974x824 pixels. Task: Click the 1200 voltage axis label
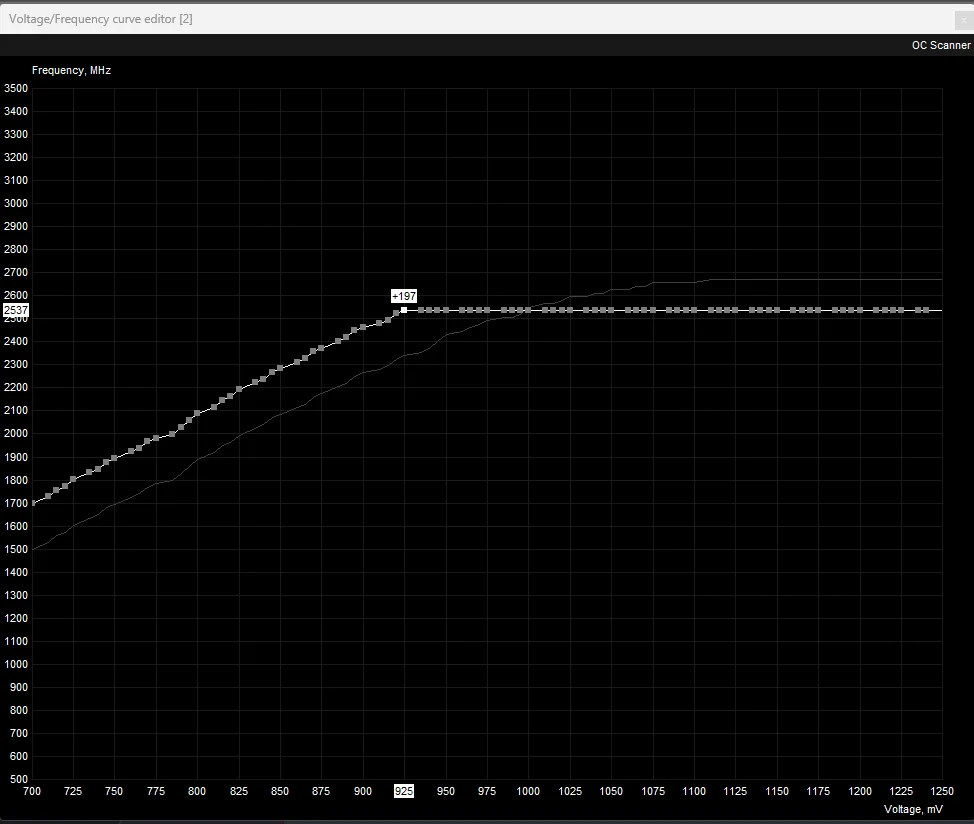860,791
